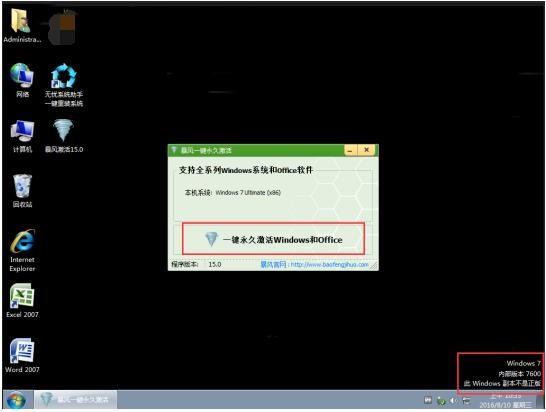This screenshot has width=546, height=412.
Task: Click the green-check security tray icon
Action: click(x=441, y=401)
